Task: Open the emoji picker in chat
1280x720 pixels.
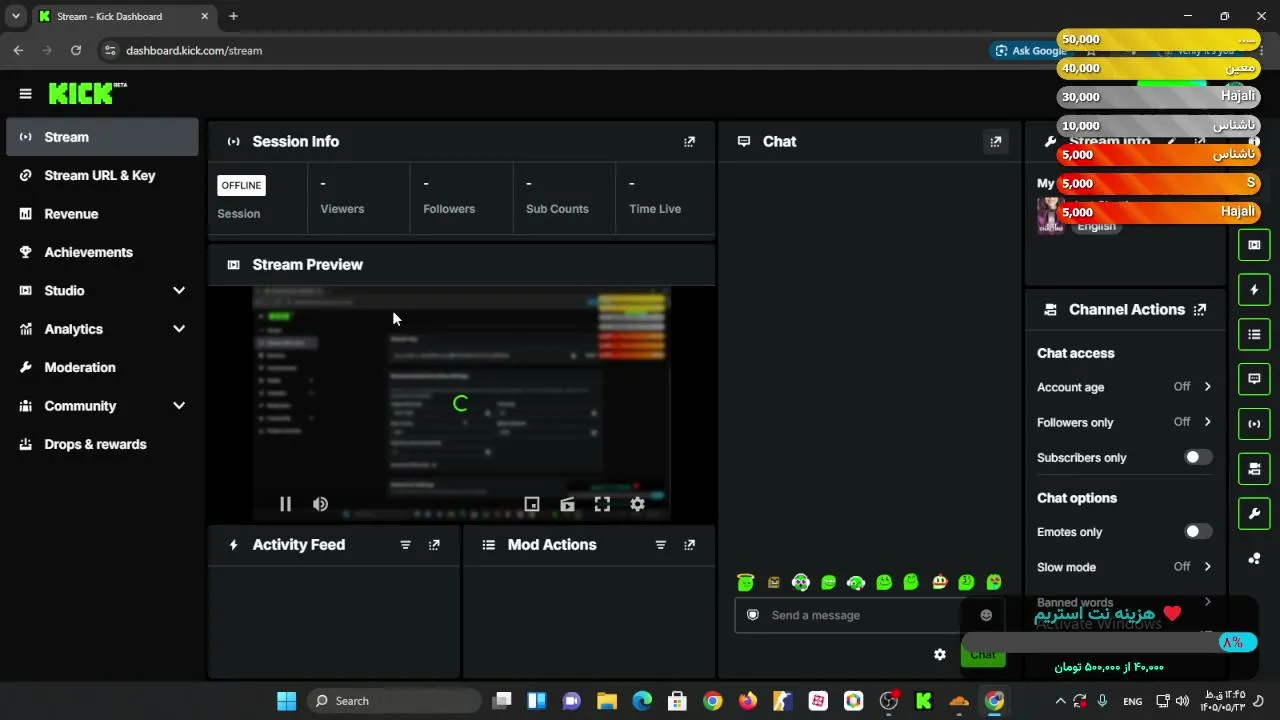Action: (986, 615)
